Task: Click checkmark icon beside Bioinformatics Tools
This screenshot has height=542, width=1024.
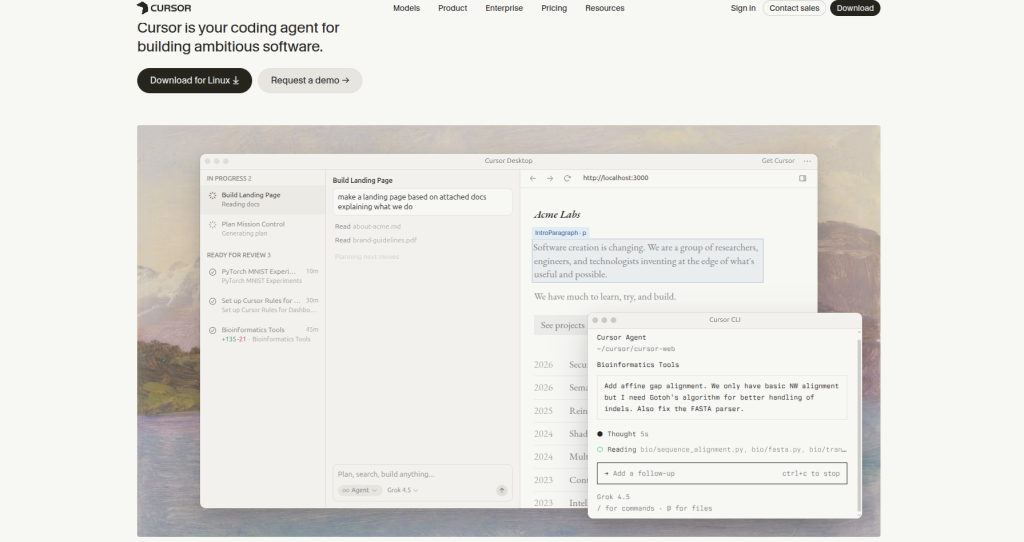Action: pos(212,330)
